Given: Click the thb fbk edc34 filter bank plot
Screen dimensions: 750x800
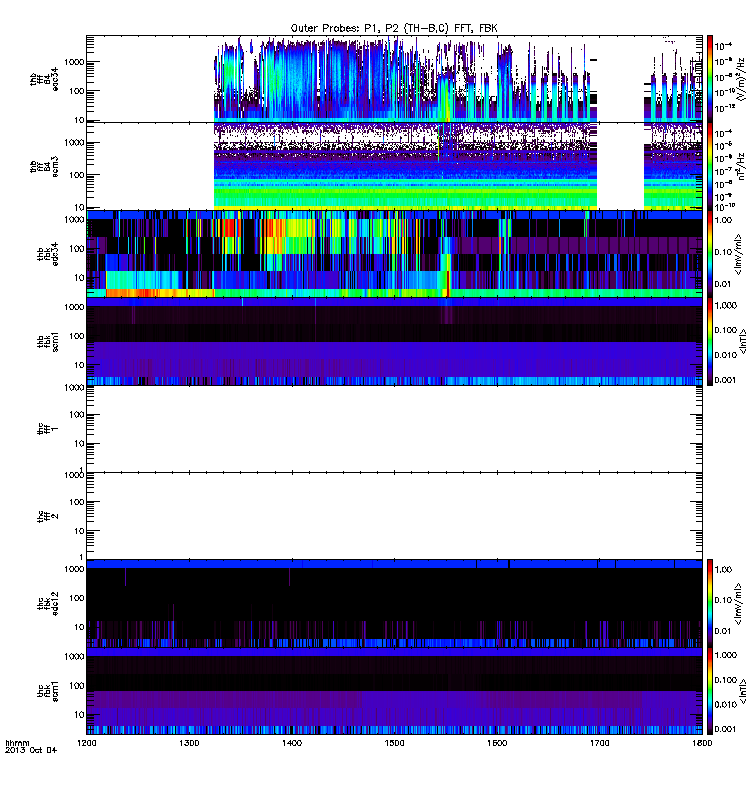Looking at the screenshot, I should point(394,254).
